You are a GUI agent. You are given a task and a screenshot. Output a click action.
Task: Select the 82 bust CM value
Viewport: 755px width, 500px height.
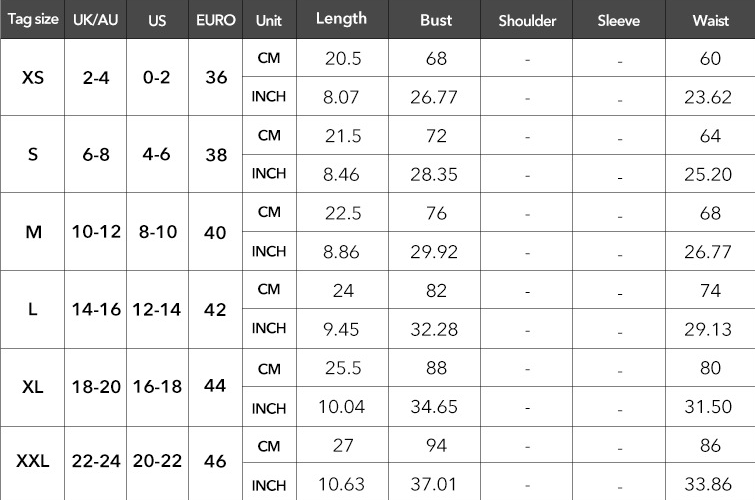click(436, 290)
